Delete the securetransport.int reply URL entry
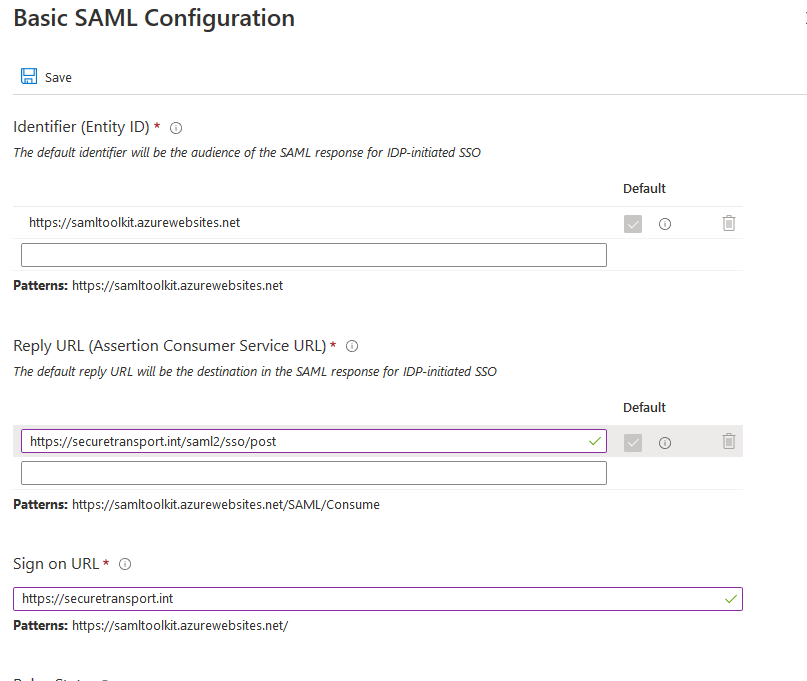 [x=729, y=441]
